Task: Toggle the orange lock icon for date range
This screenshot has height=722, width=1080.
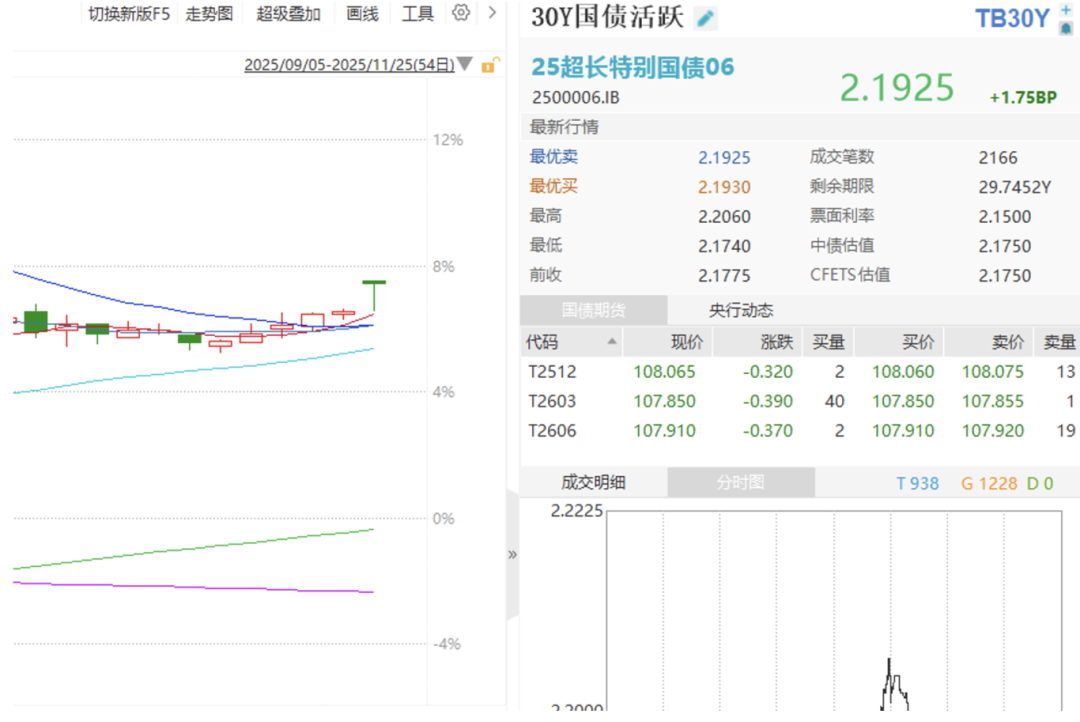Action: click(489, 66)
